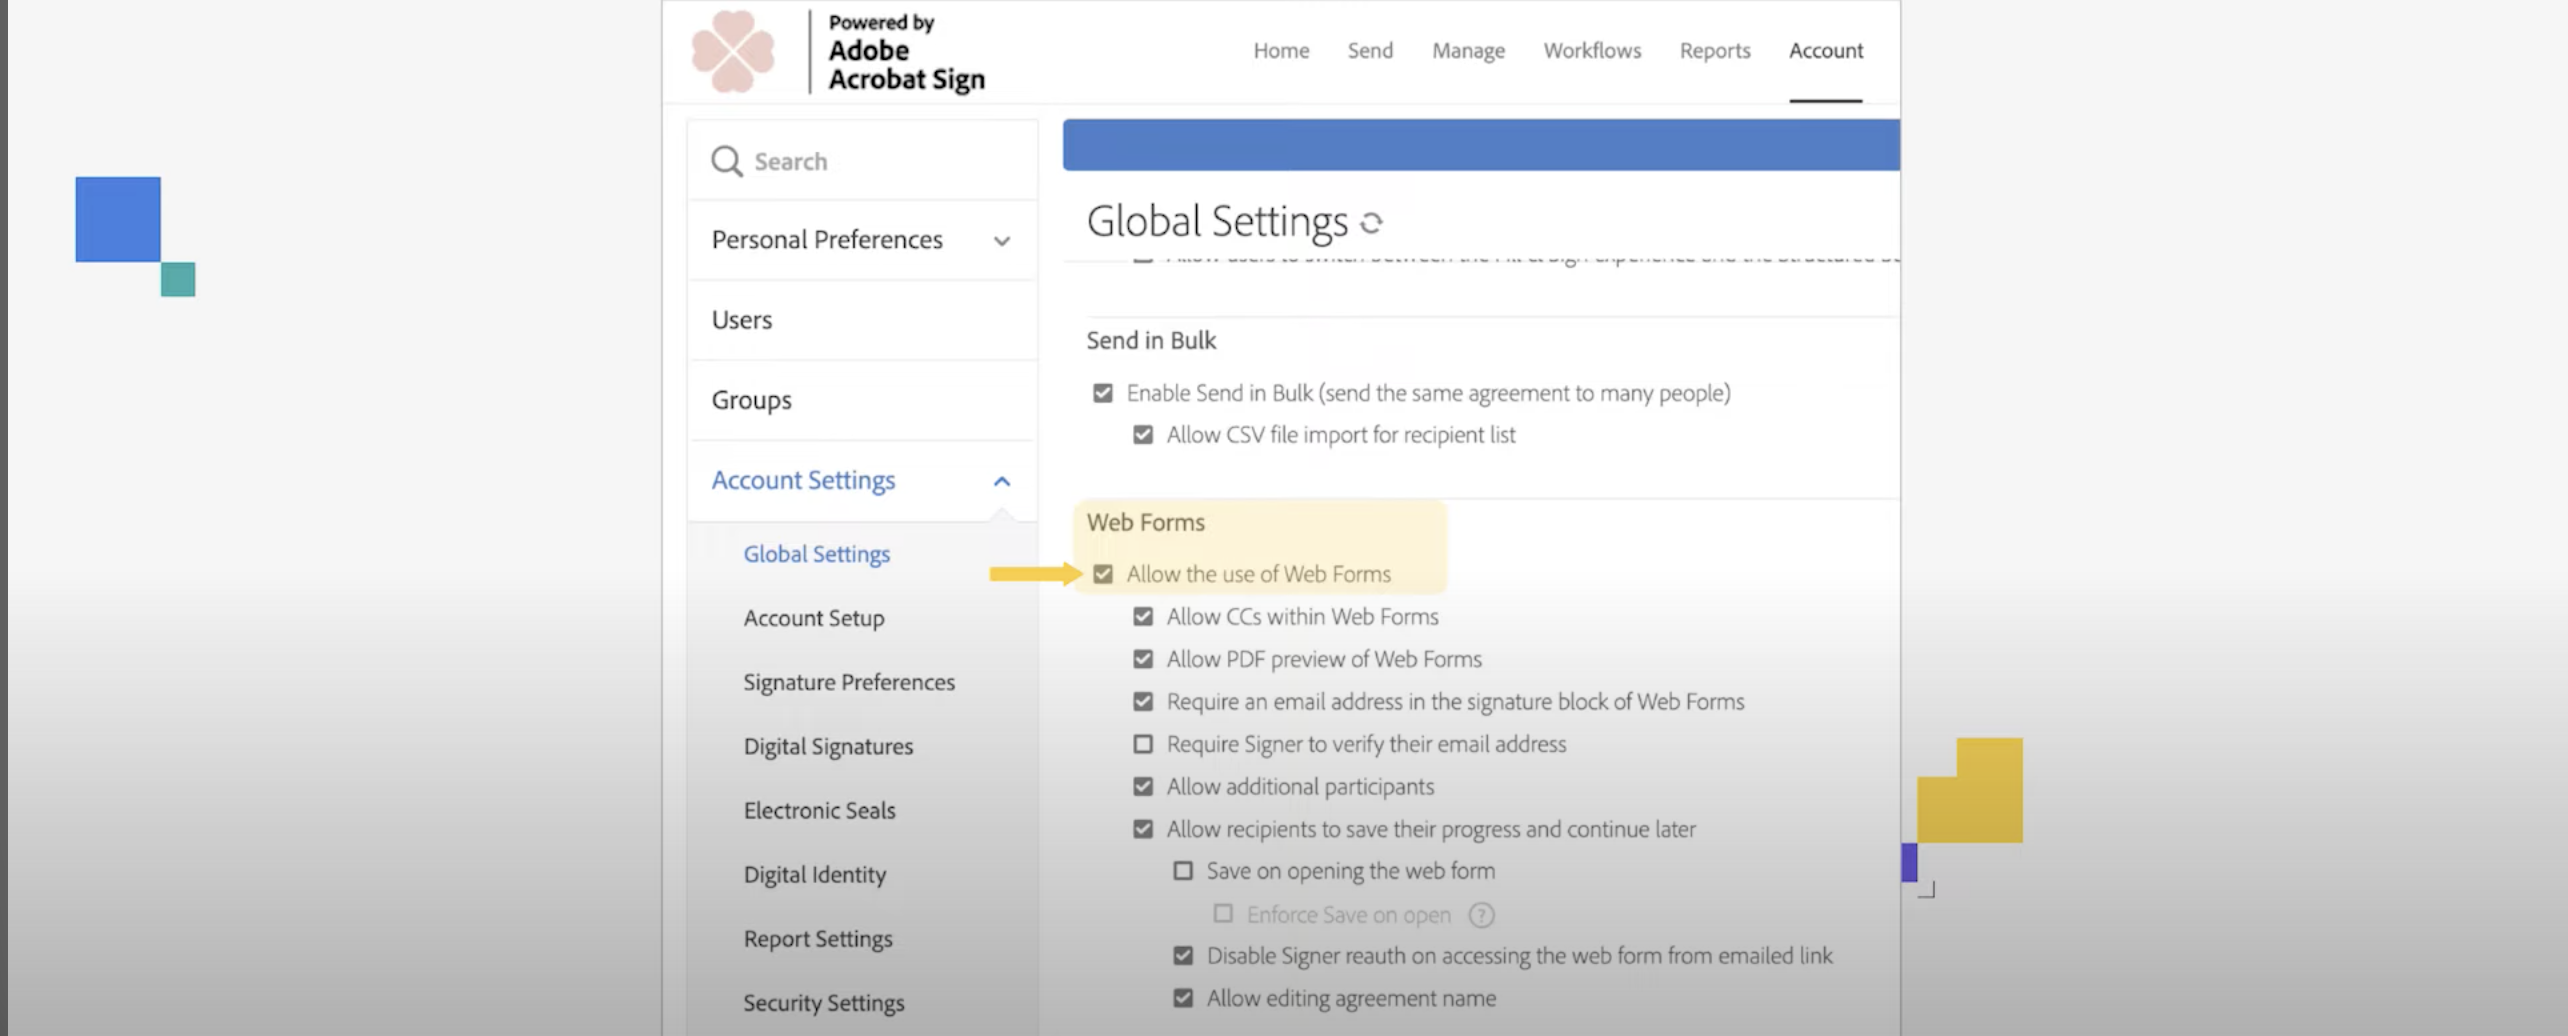The width and height of the screenshot is (2568, 1036).
Task: Open the Manage tab
Action: click(1468, 50)
